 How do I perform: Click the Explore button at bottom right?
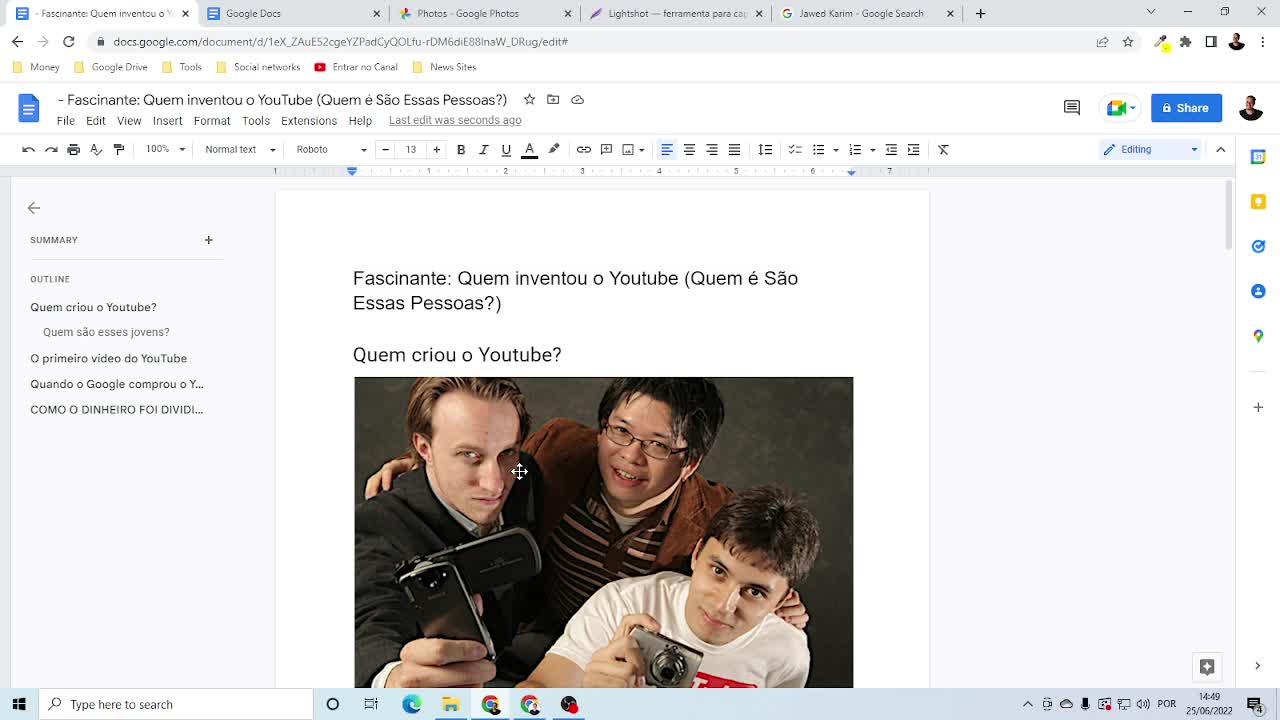(x=1207, y=667)
